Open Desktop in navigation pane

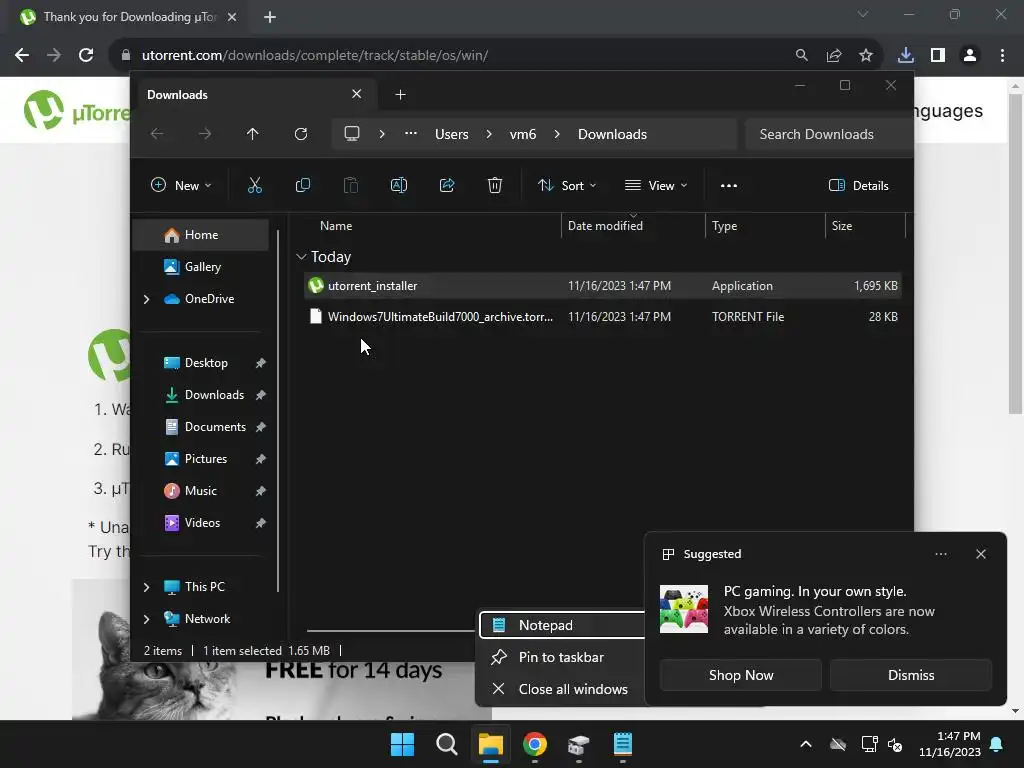pos(200,362)
